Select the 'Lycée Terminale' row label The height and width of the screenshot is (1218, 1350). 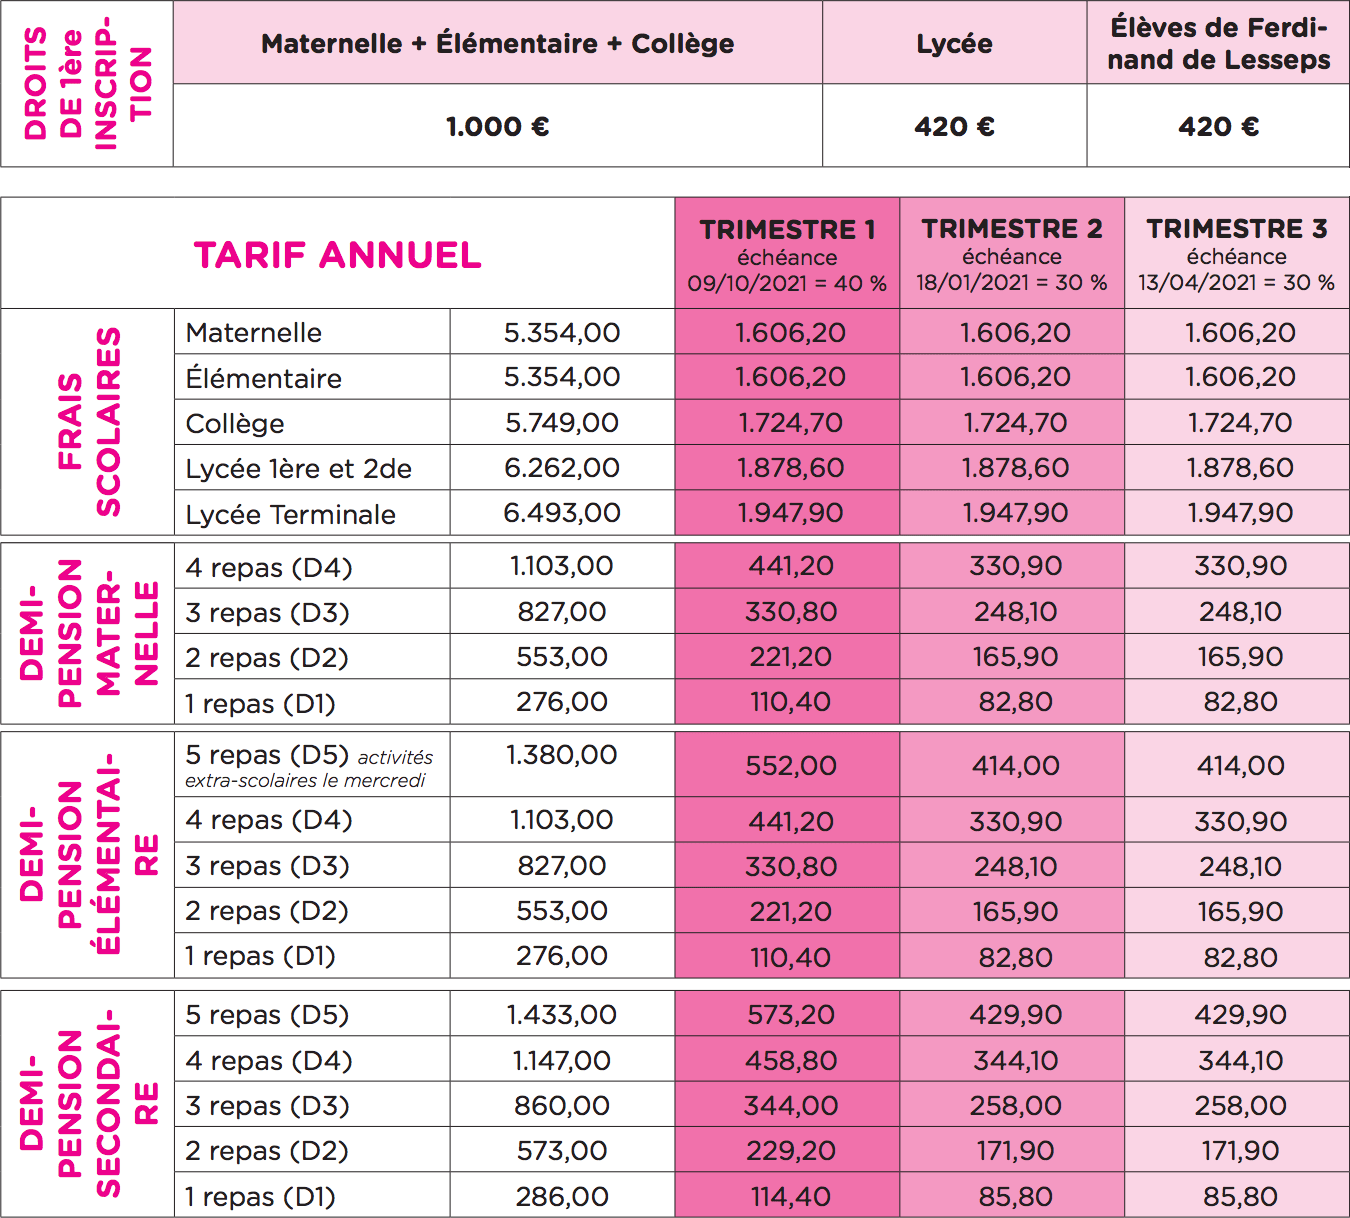[291, 514]
